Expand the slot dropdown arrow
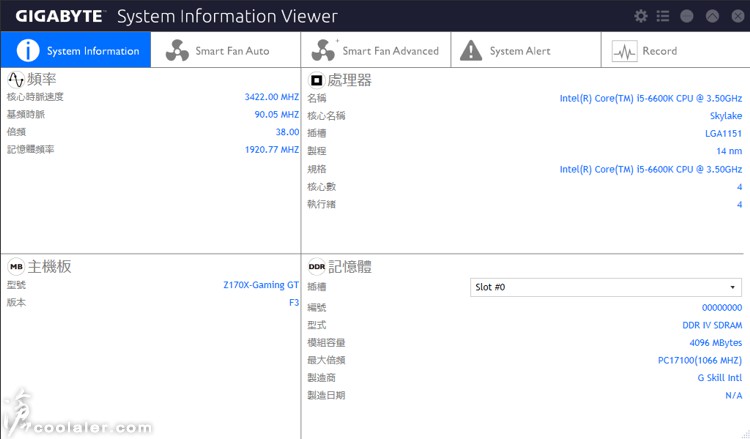 pyautogui.click(x=732, y=287)
